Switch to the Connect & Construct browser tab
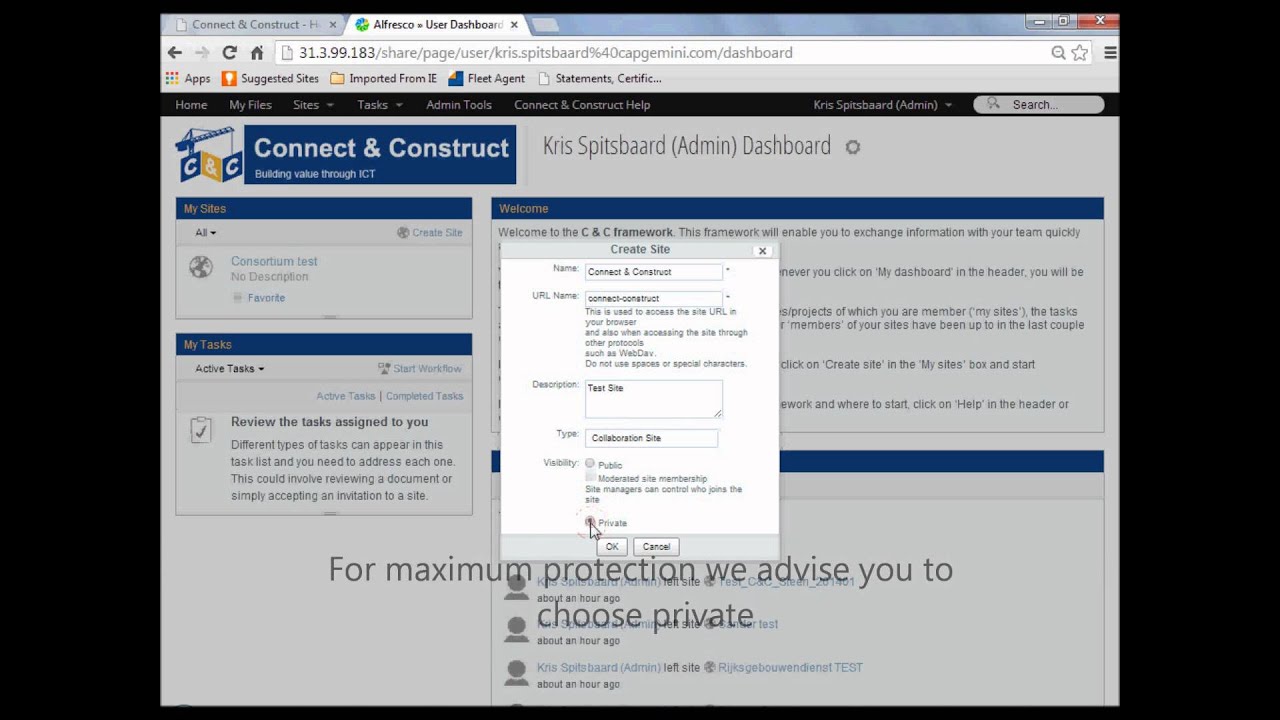The image size is (1280, 720). (x=255, y=25)
